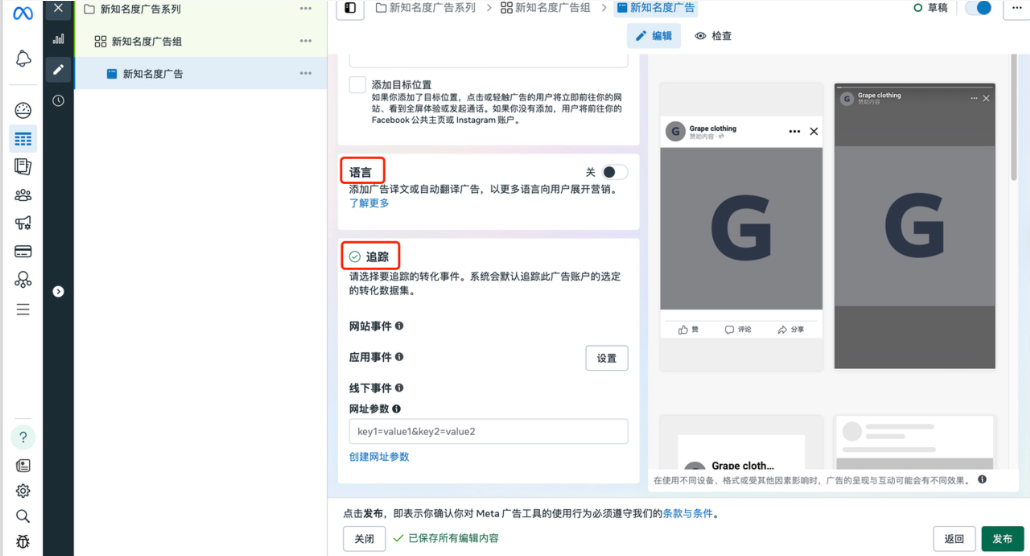
Task: Click the 网址参数 input field
Action: point(488,432)
